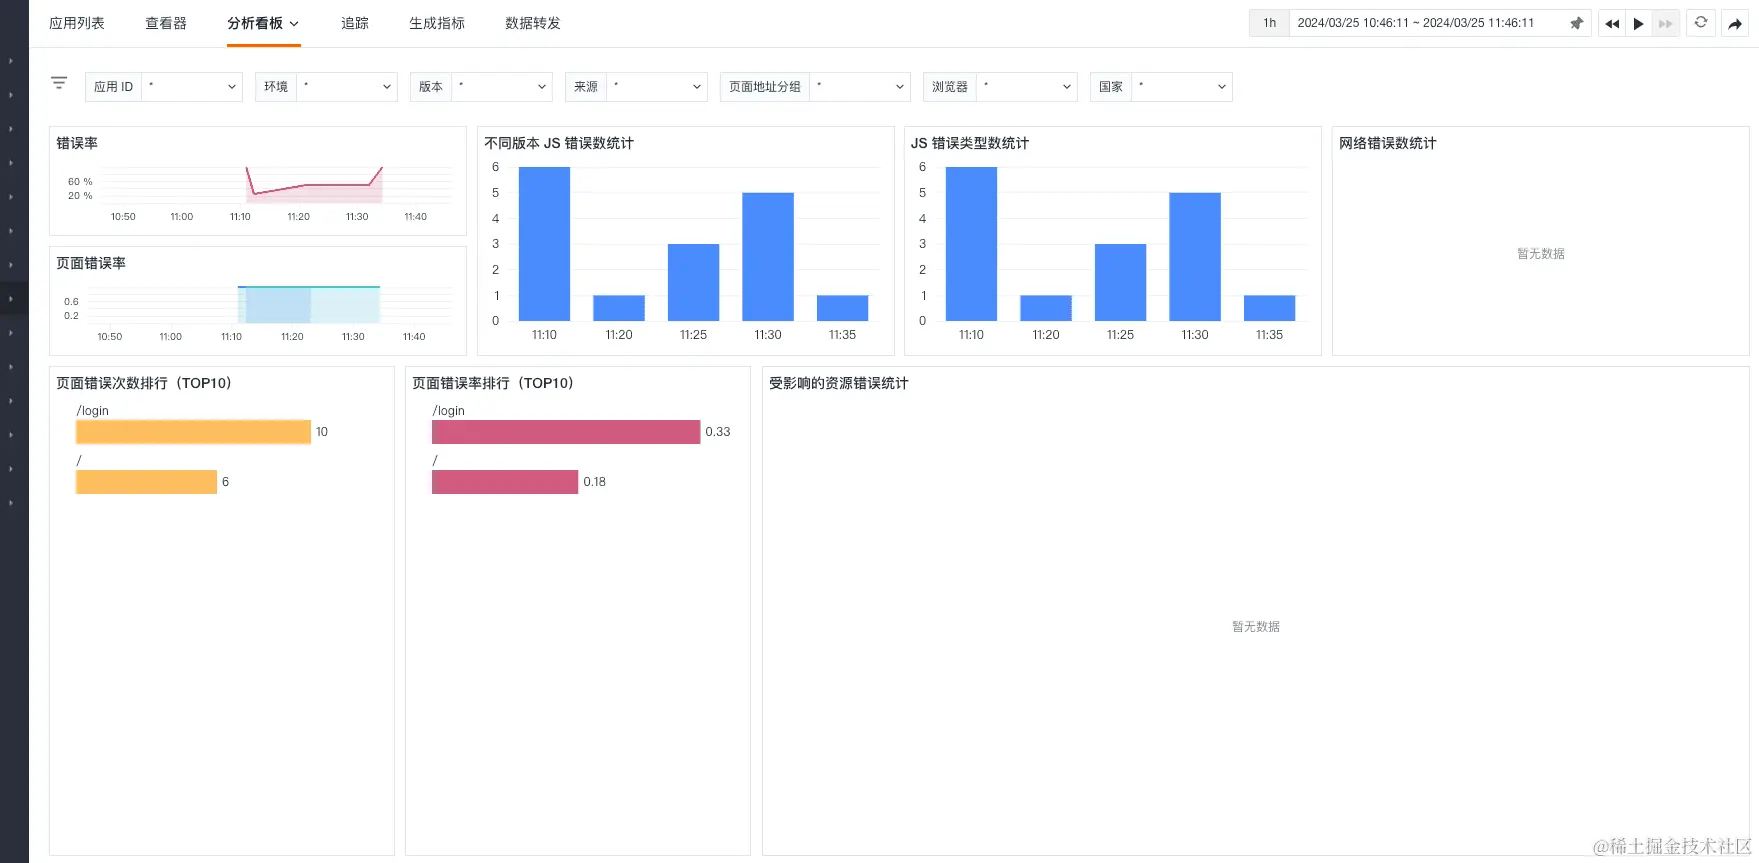
Task: Click the orange /login bar valued 10
Action: pos(193,432)
